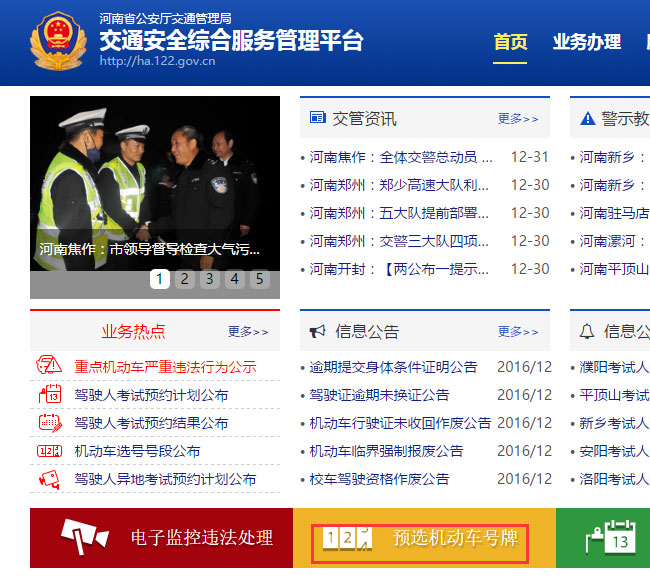Click the http://ha.122.gov.cn URL text
650x588 pixels.
[158, 61]
